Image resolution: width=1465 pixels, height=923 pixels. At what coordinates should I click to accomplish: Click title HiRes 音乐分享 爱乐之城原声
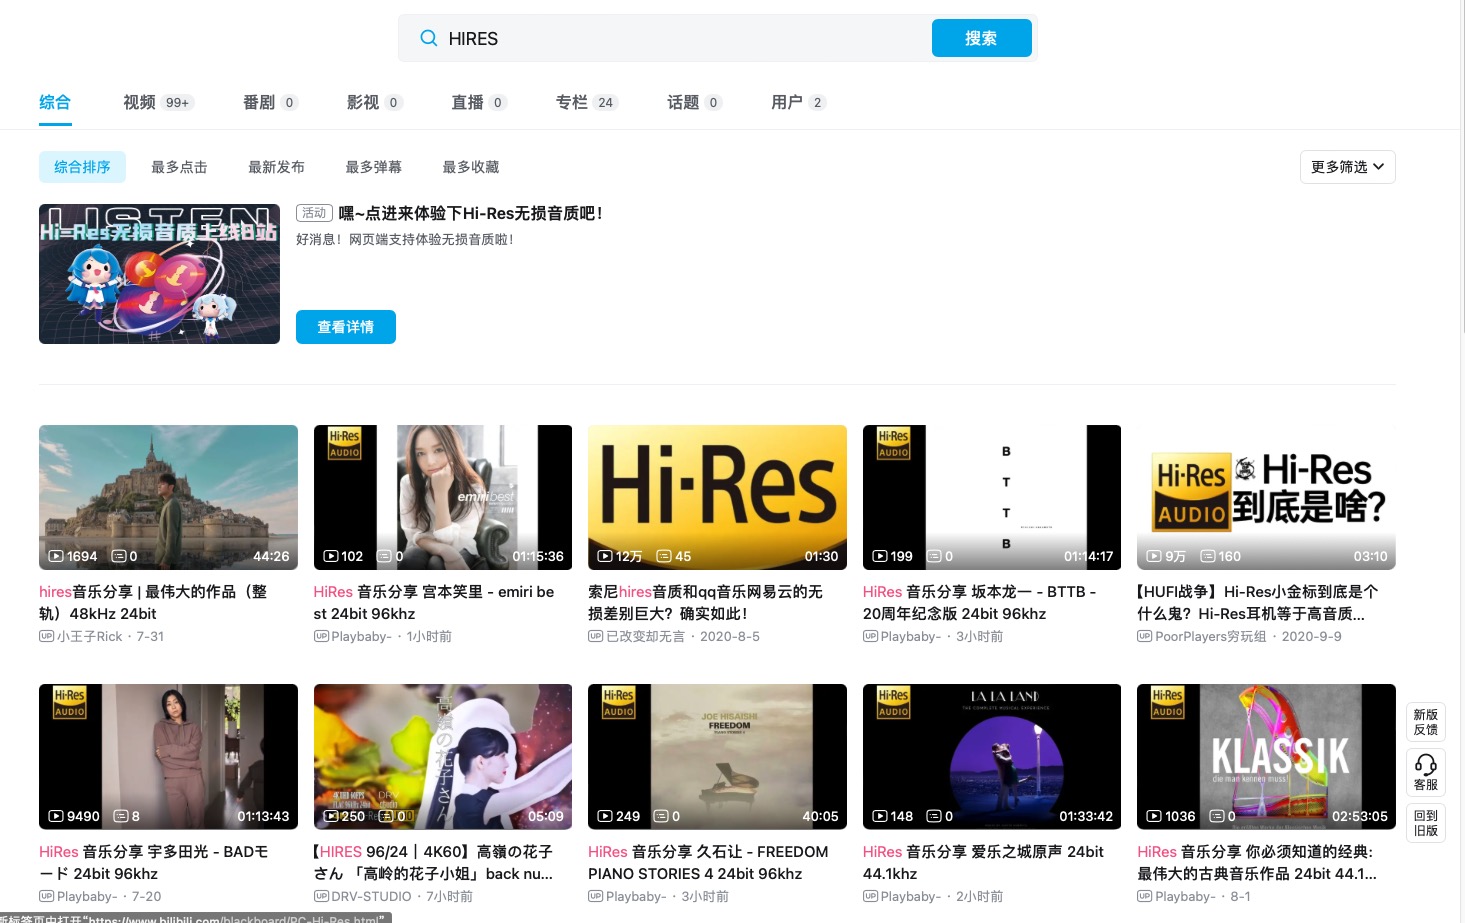[983, 863]
